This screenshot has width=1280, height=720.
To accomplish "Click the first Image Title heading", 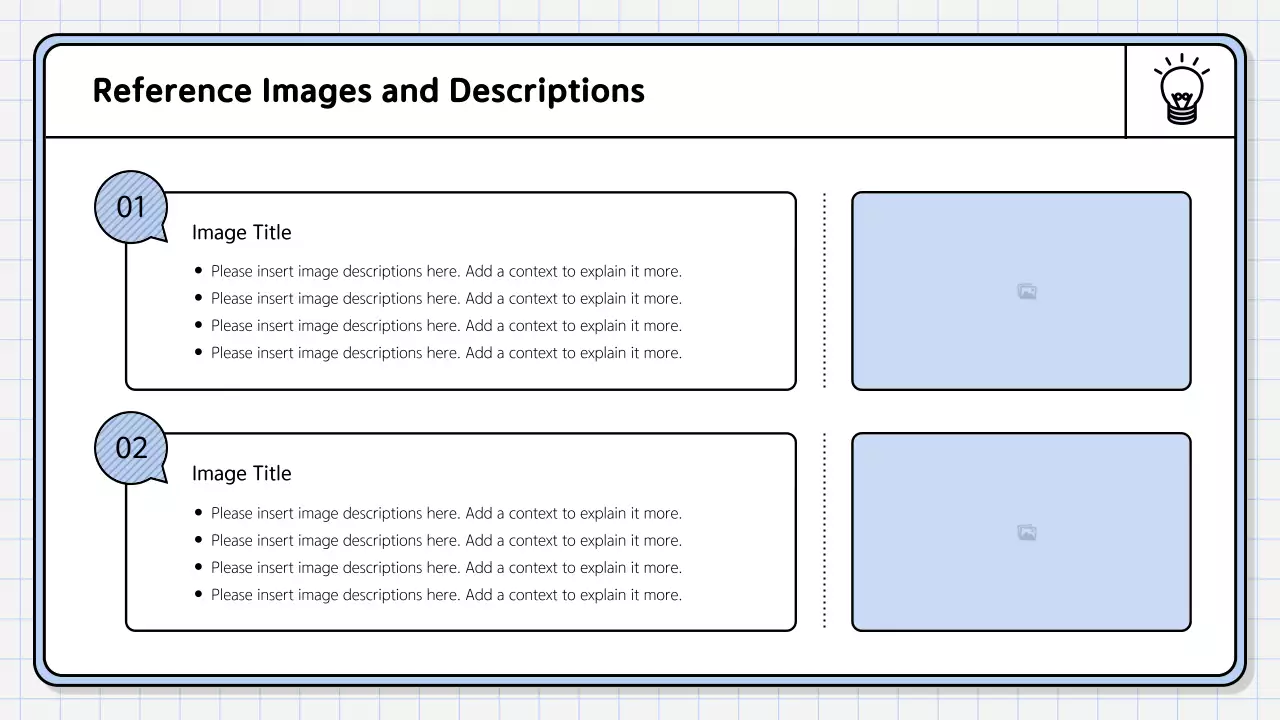I will tap(241, 232).
